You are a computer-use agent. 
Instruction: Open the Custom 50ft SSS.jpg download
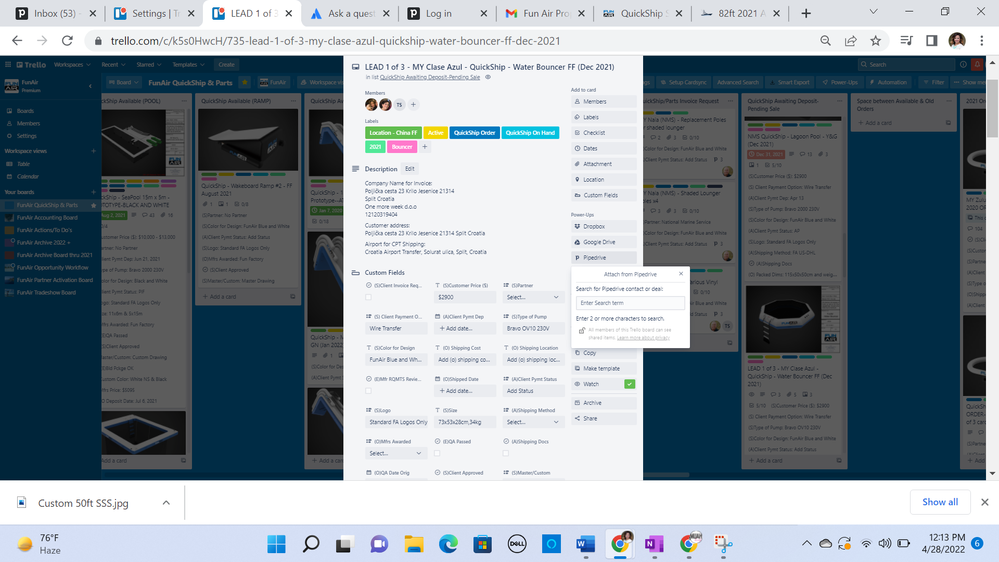click(x=83, y=503)
